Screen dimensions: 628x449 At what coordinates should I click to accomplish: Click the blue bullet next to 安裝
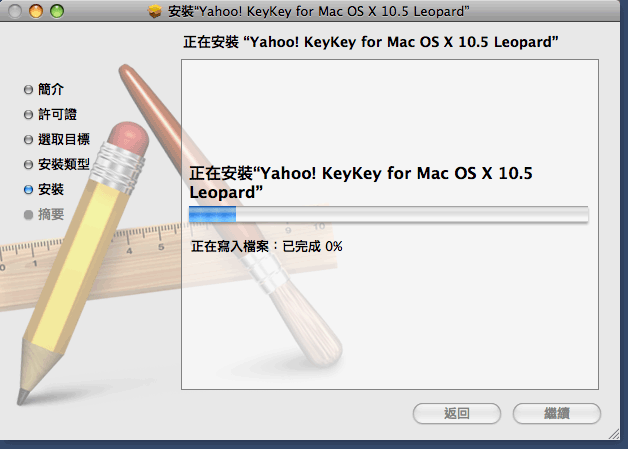pyautogui.click(x=28, y=189)
